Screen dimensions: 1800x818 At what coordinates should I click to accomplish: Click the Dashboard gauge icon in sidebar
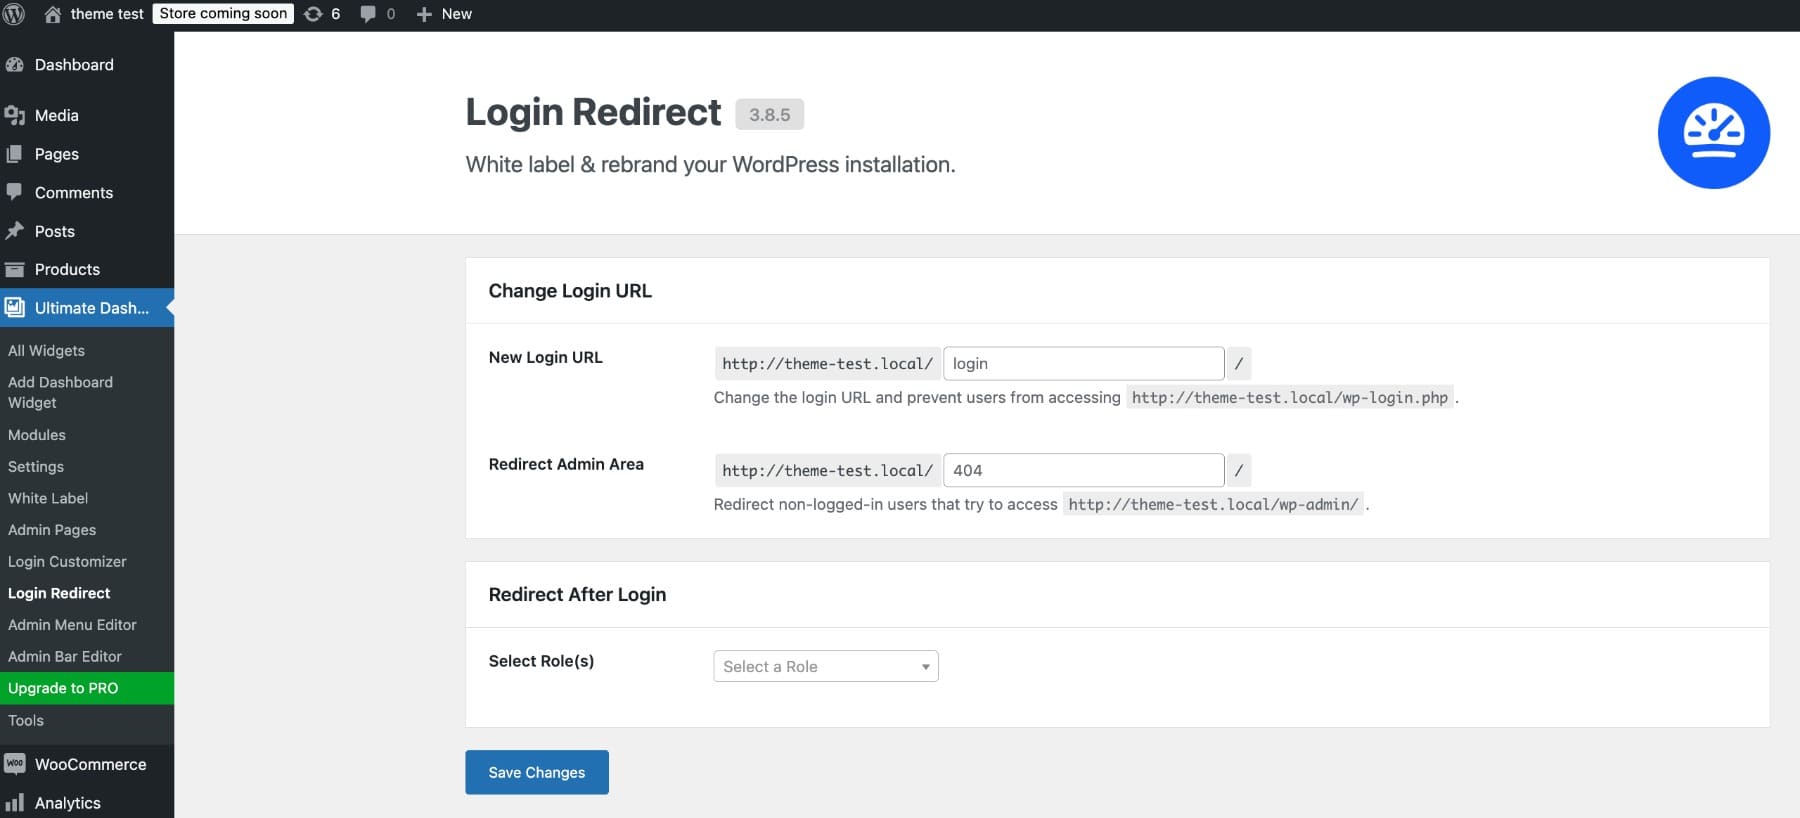point(14,65)
